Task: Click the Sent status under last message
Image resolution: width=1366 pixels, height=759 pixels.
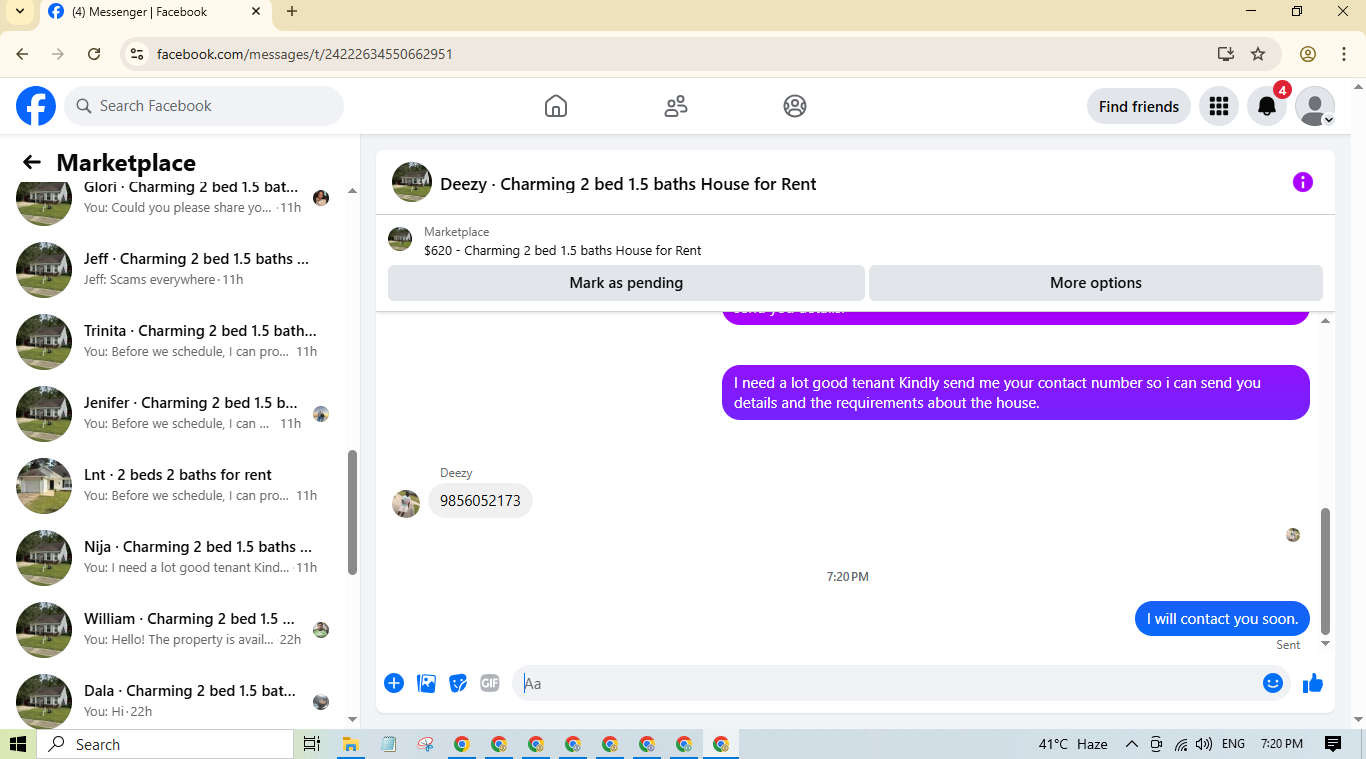Action: click(1288, 645)
